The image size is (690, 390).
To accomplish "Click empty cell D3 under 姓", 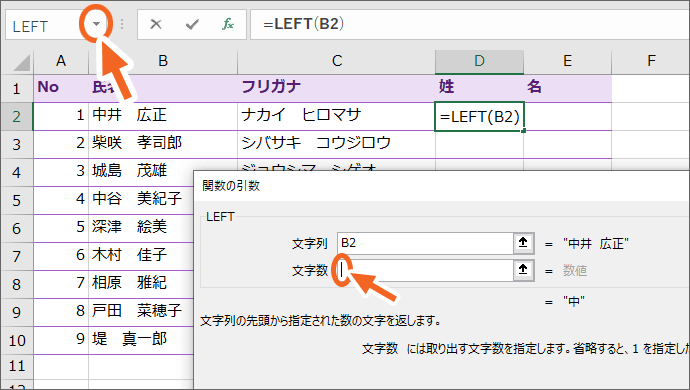I will coord(480,144).
